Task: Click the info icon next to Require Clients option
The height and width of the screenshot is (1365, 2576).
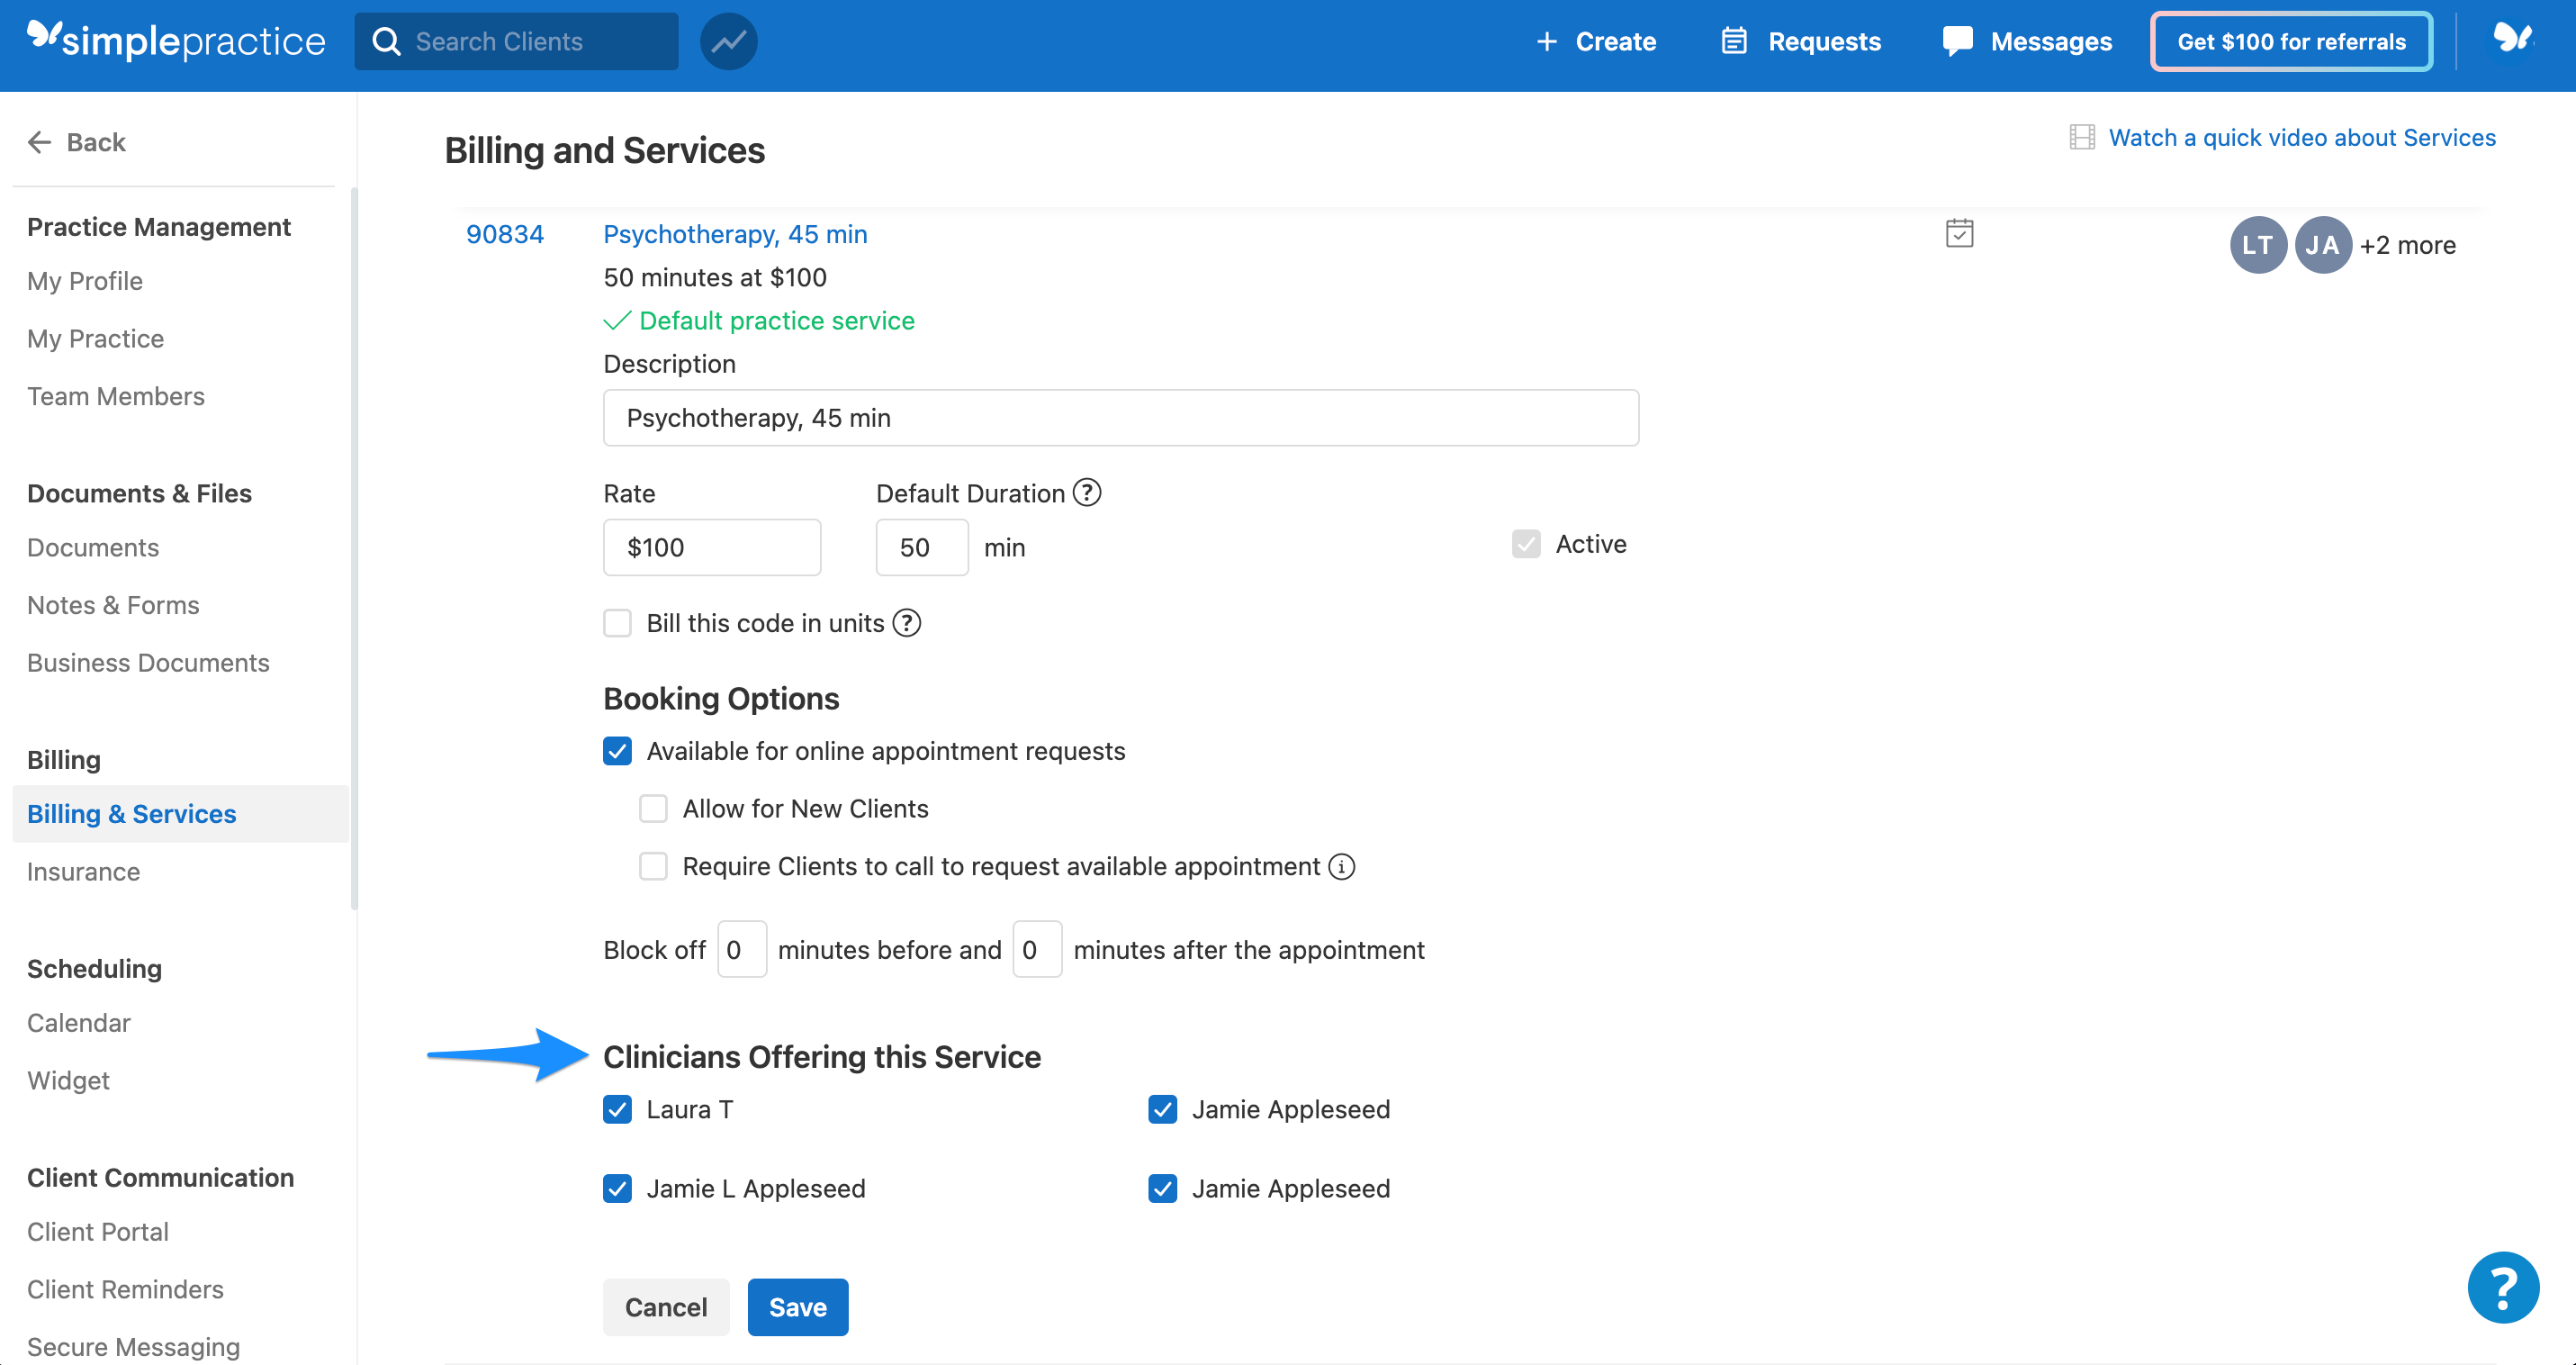Action: pos(1341,866)
